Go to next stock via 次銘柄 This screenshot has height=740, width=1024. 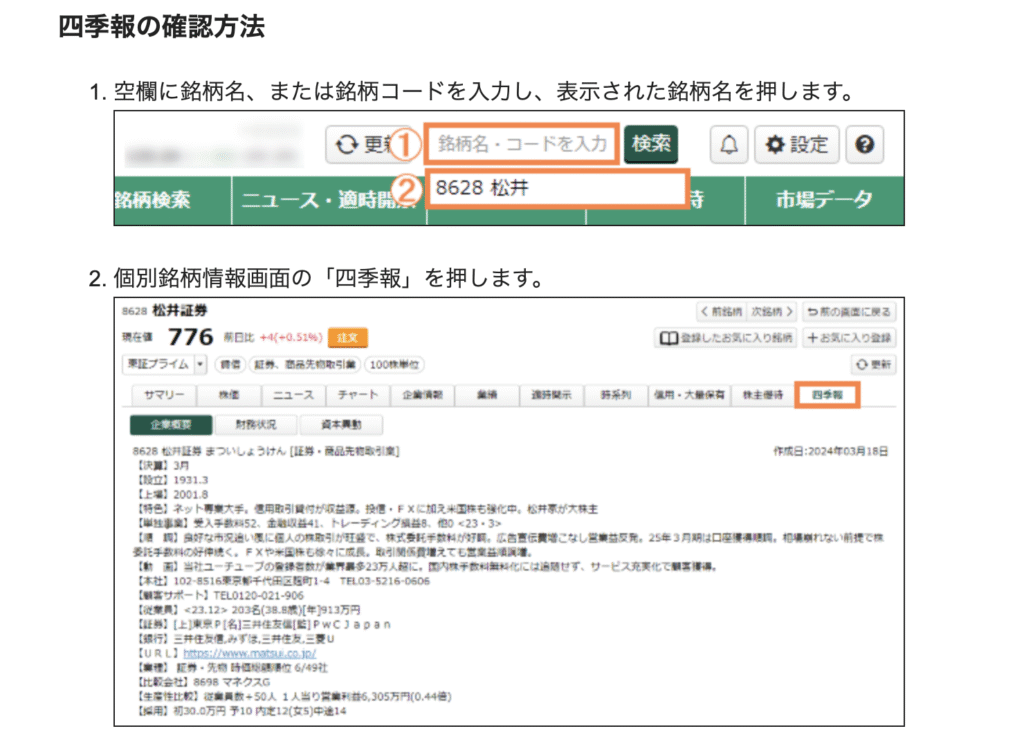tap(772, 312)
